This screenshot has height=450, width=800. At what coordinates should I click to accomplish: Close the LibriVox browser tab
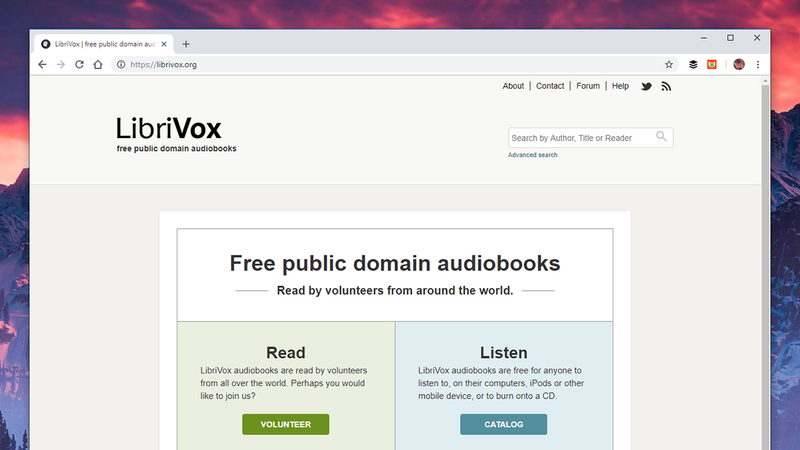(164, 44)
